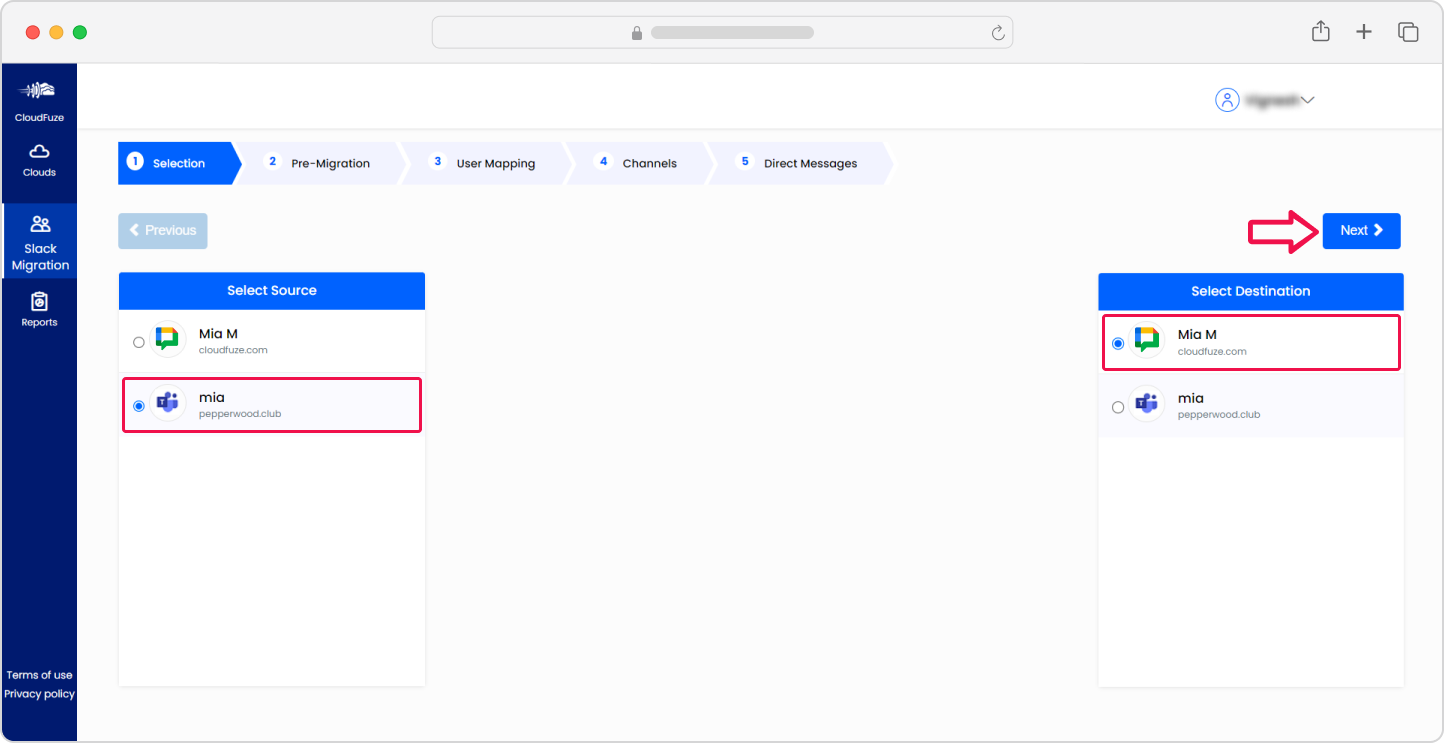
Task: Select Mia M radio button in Destination
Action: click(1118, 343)
